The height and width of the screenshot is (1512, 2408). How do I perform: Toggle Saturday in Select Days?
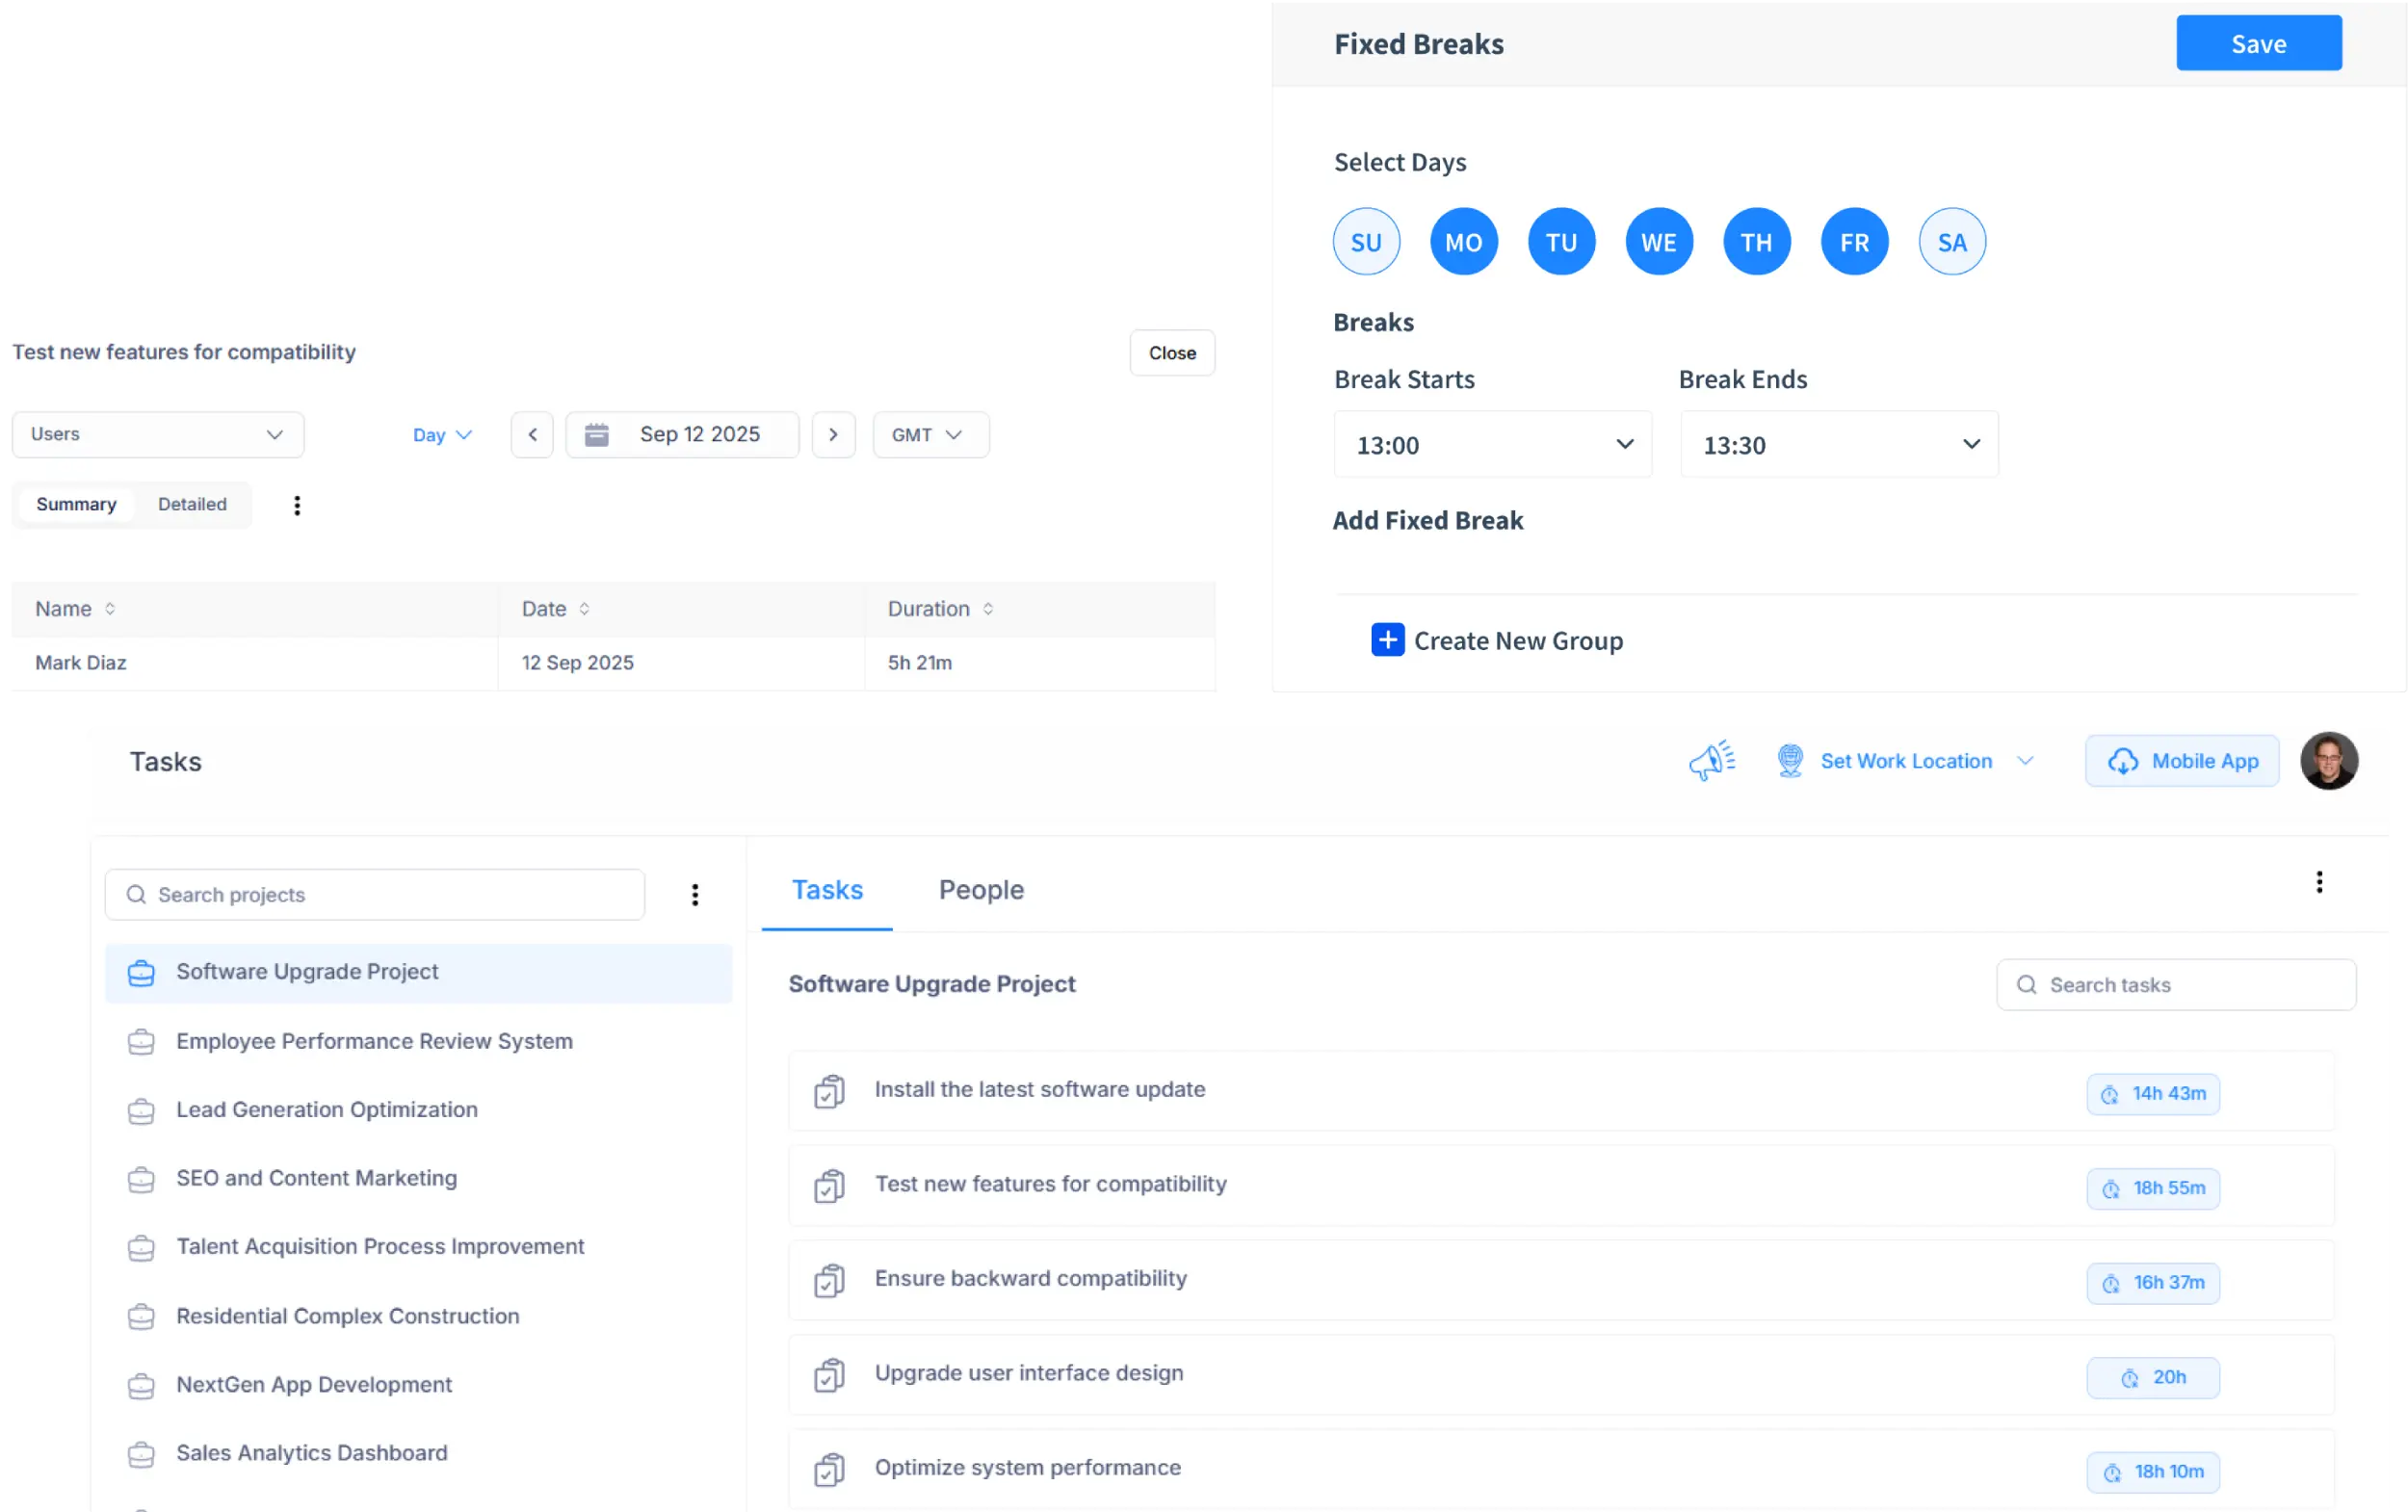click(x=1952, y=241)
